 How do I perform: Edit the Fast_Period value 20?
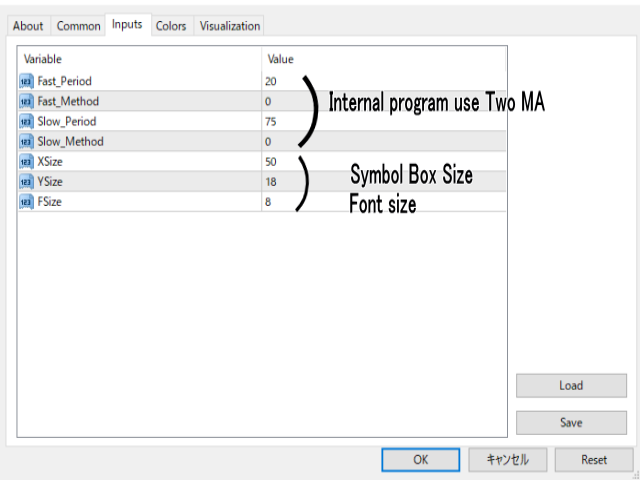point(271,81)
